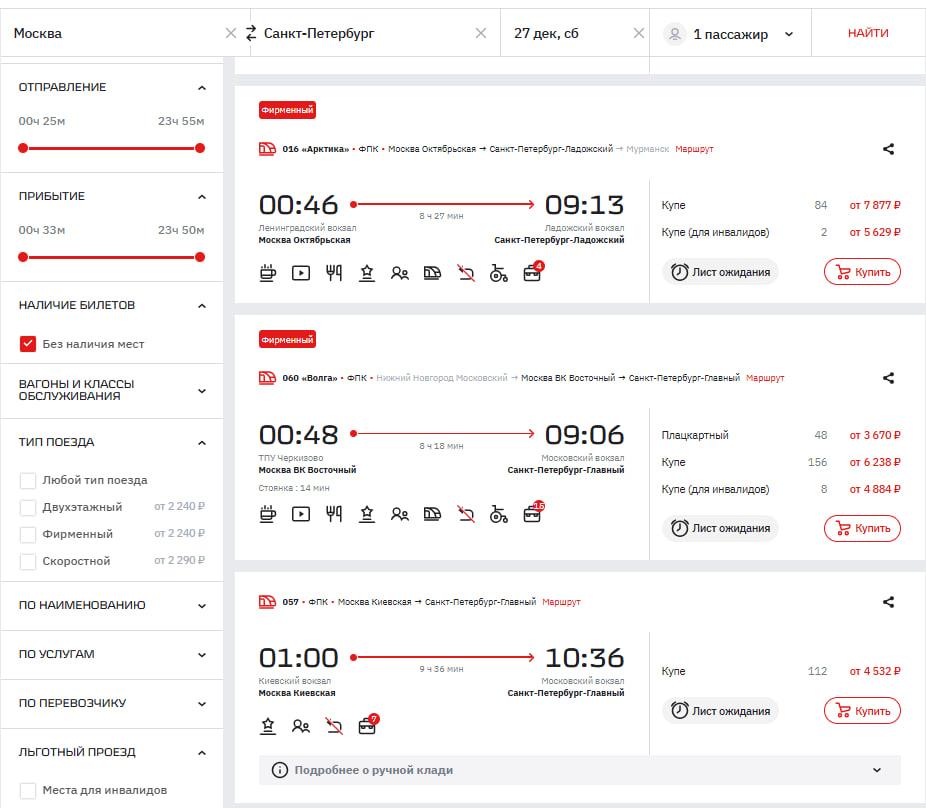Click the luggage icon for train 060
The height and width of the screenshot is (808, 926).
(x=533, y=513)
